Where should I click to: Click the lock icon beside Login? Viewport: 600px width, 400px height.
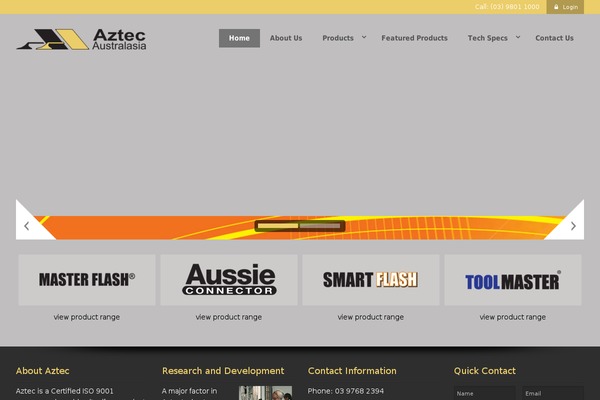coord(556,7)
